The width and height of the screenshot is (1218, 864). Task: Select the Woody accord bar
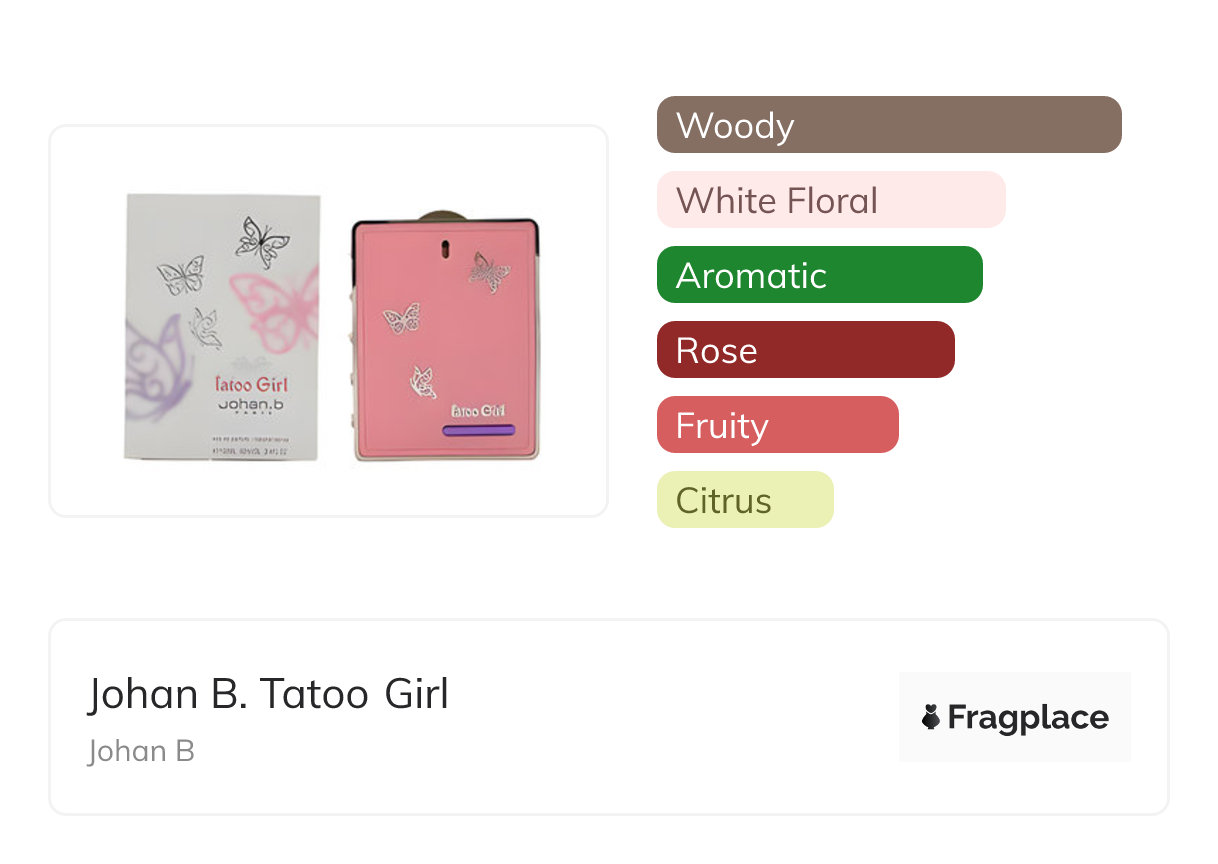coord(889,125)
